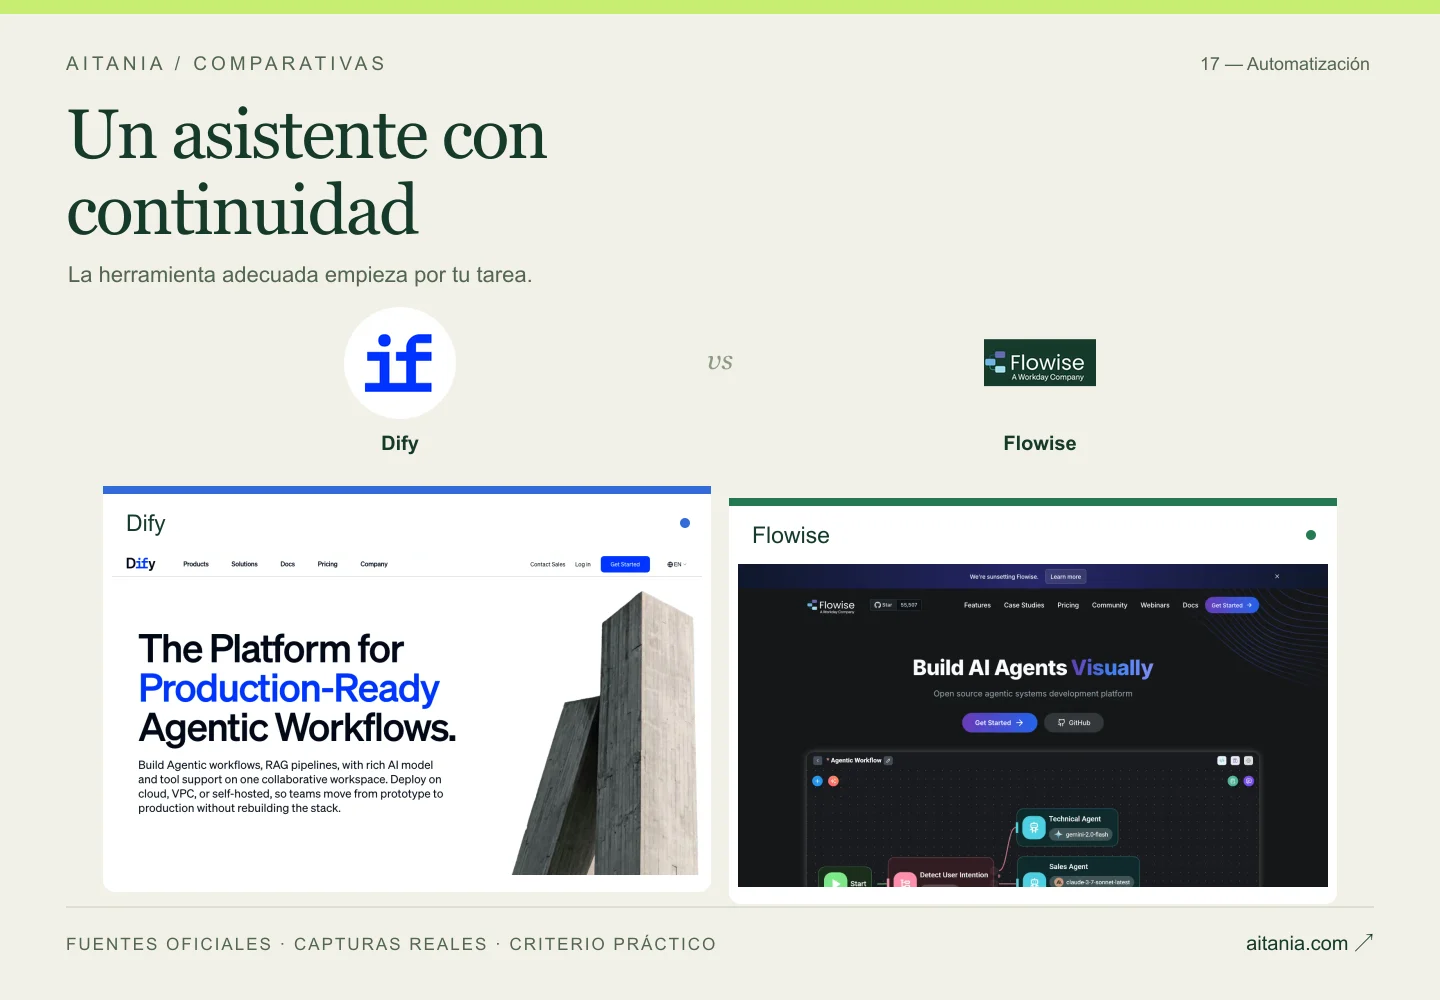Open Docs in the Dify navbar
Screen dimensions: 1440x1000
coord(288,564)
